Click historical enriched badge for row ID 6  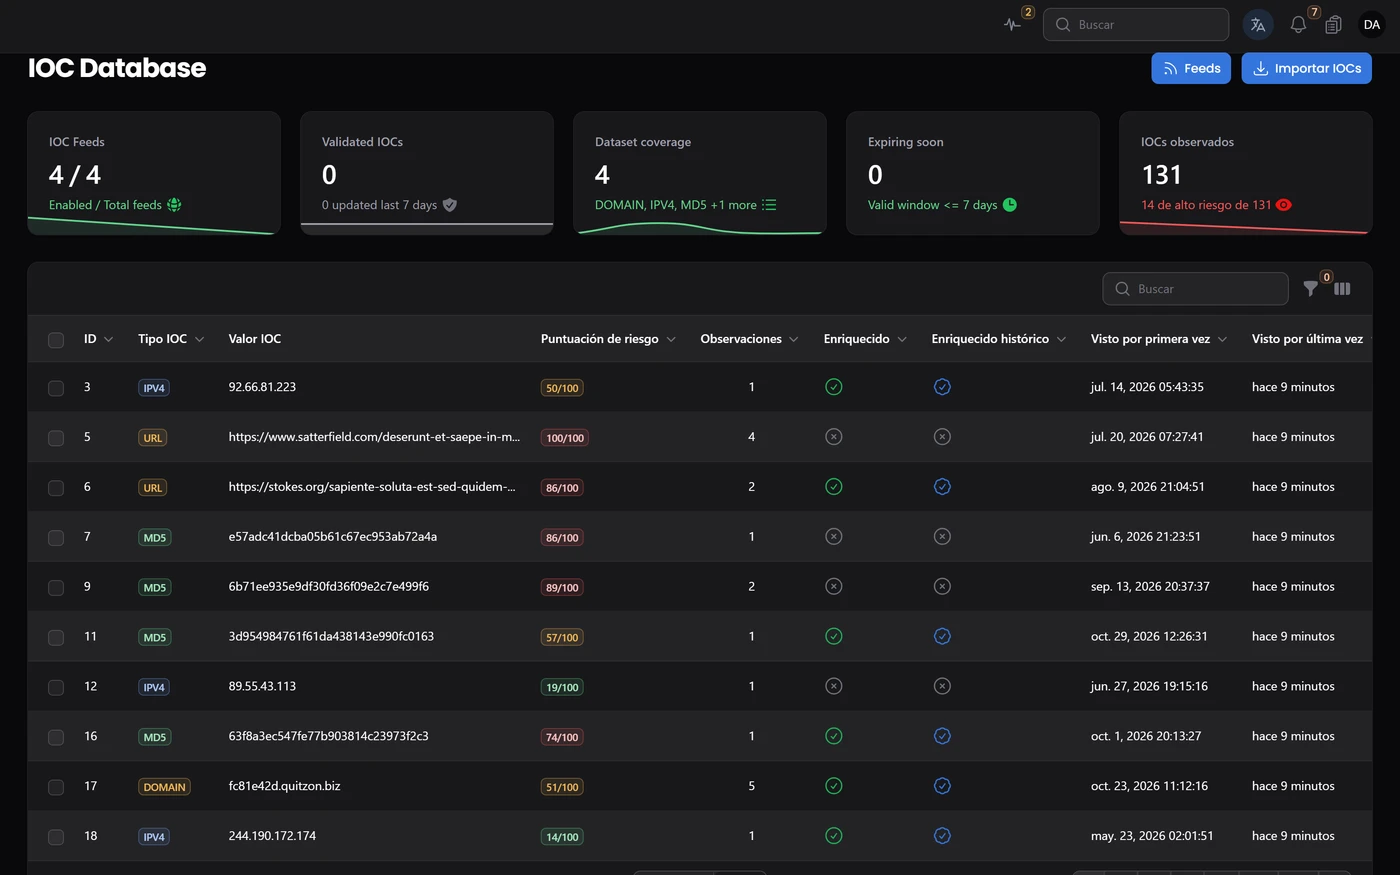point(942,487)
